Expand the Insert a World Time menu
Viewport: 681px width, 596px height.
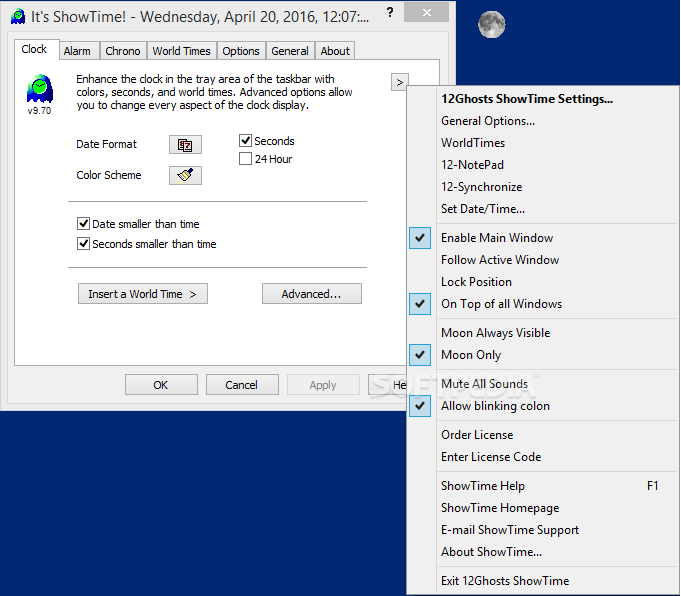tap(143, 294)
